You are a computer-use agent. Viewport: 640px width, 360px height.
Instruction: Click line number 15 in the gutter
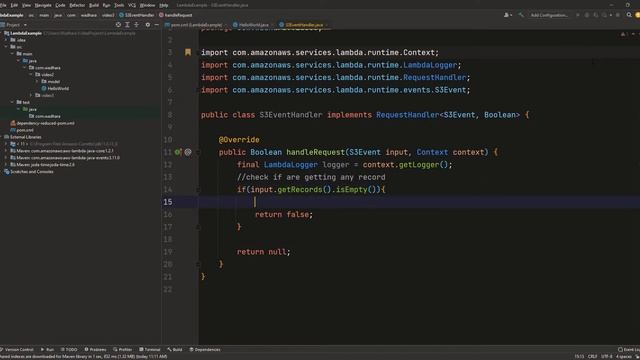168,202
